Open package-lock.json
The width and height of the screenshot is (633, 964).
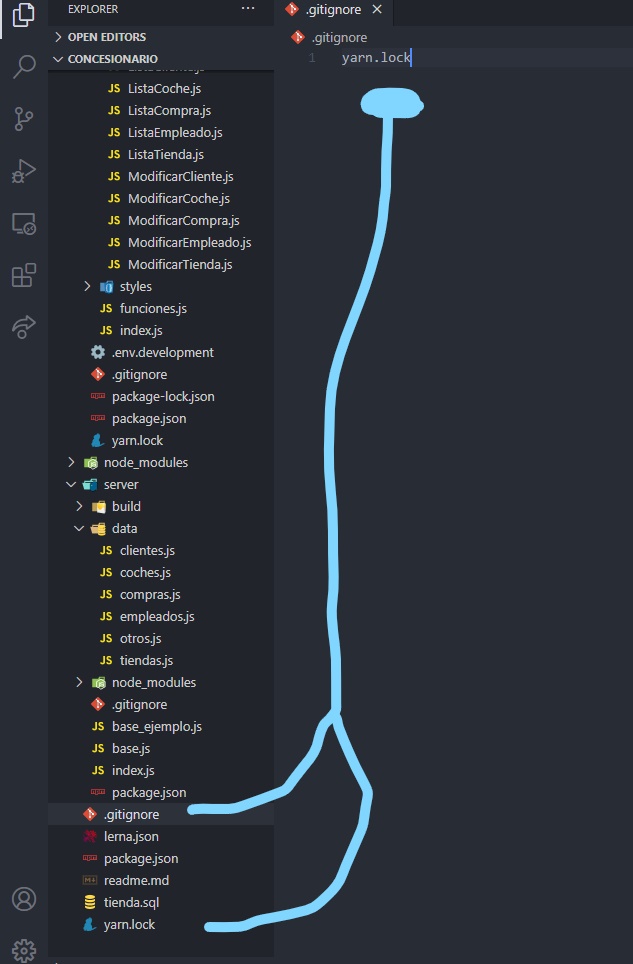click(x=163, y=397)
